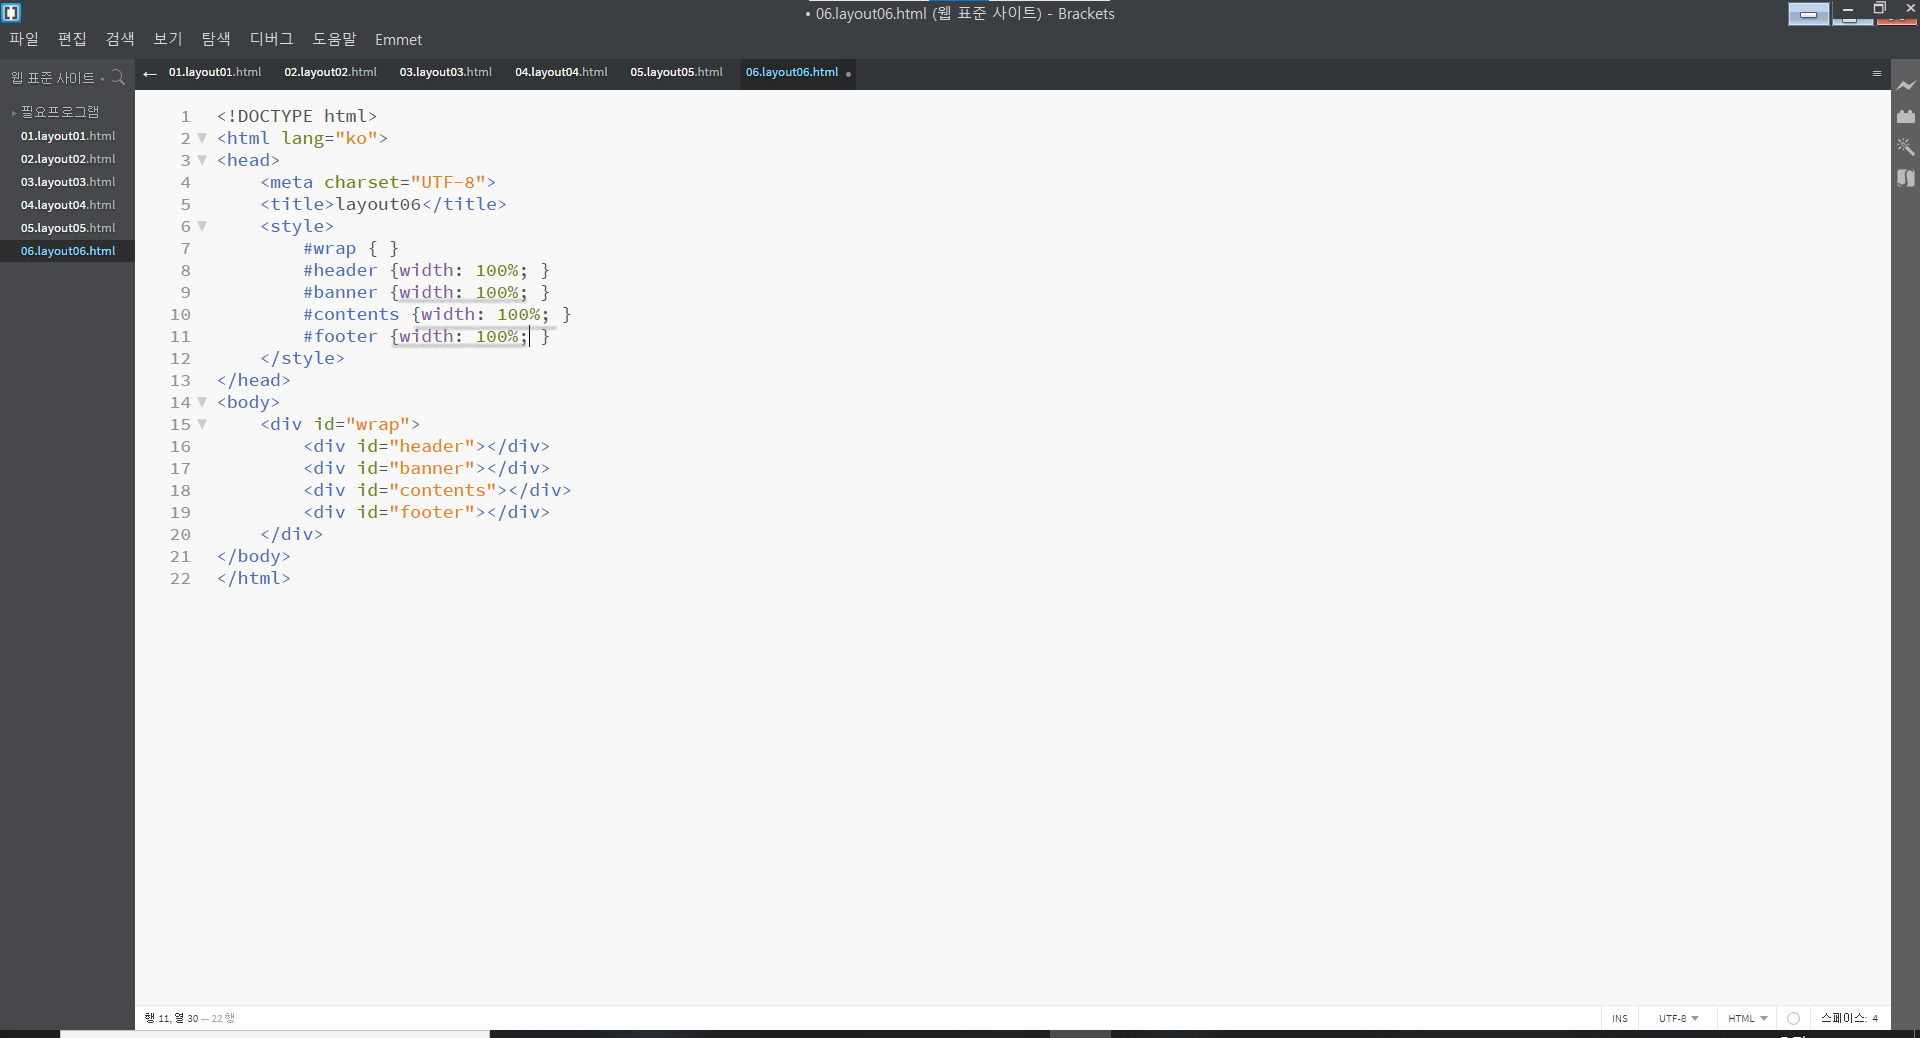The width and height of the screenshot is (1920, 1038).
Task: Start Live Preview with the lightning bolt icon
Action: coord(1906,86)
